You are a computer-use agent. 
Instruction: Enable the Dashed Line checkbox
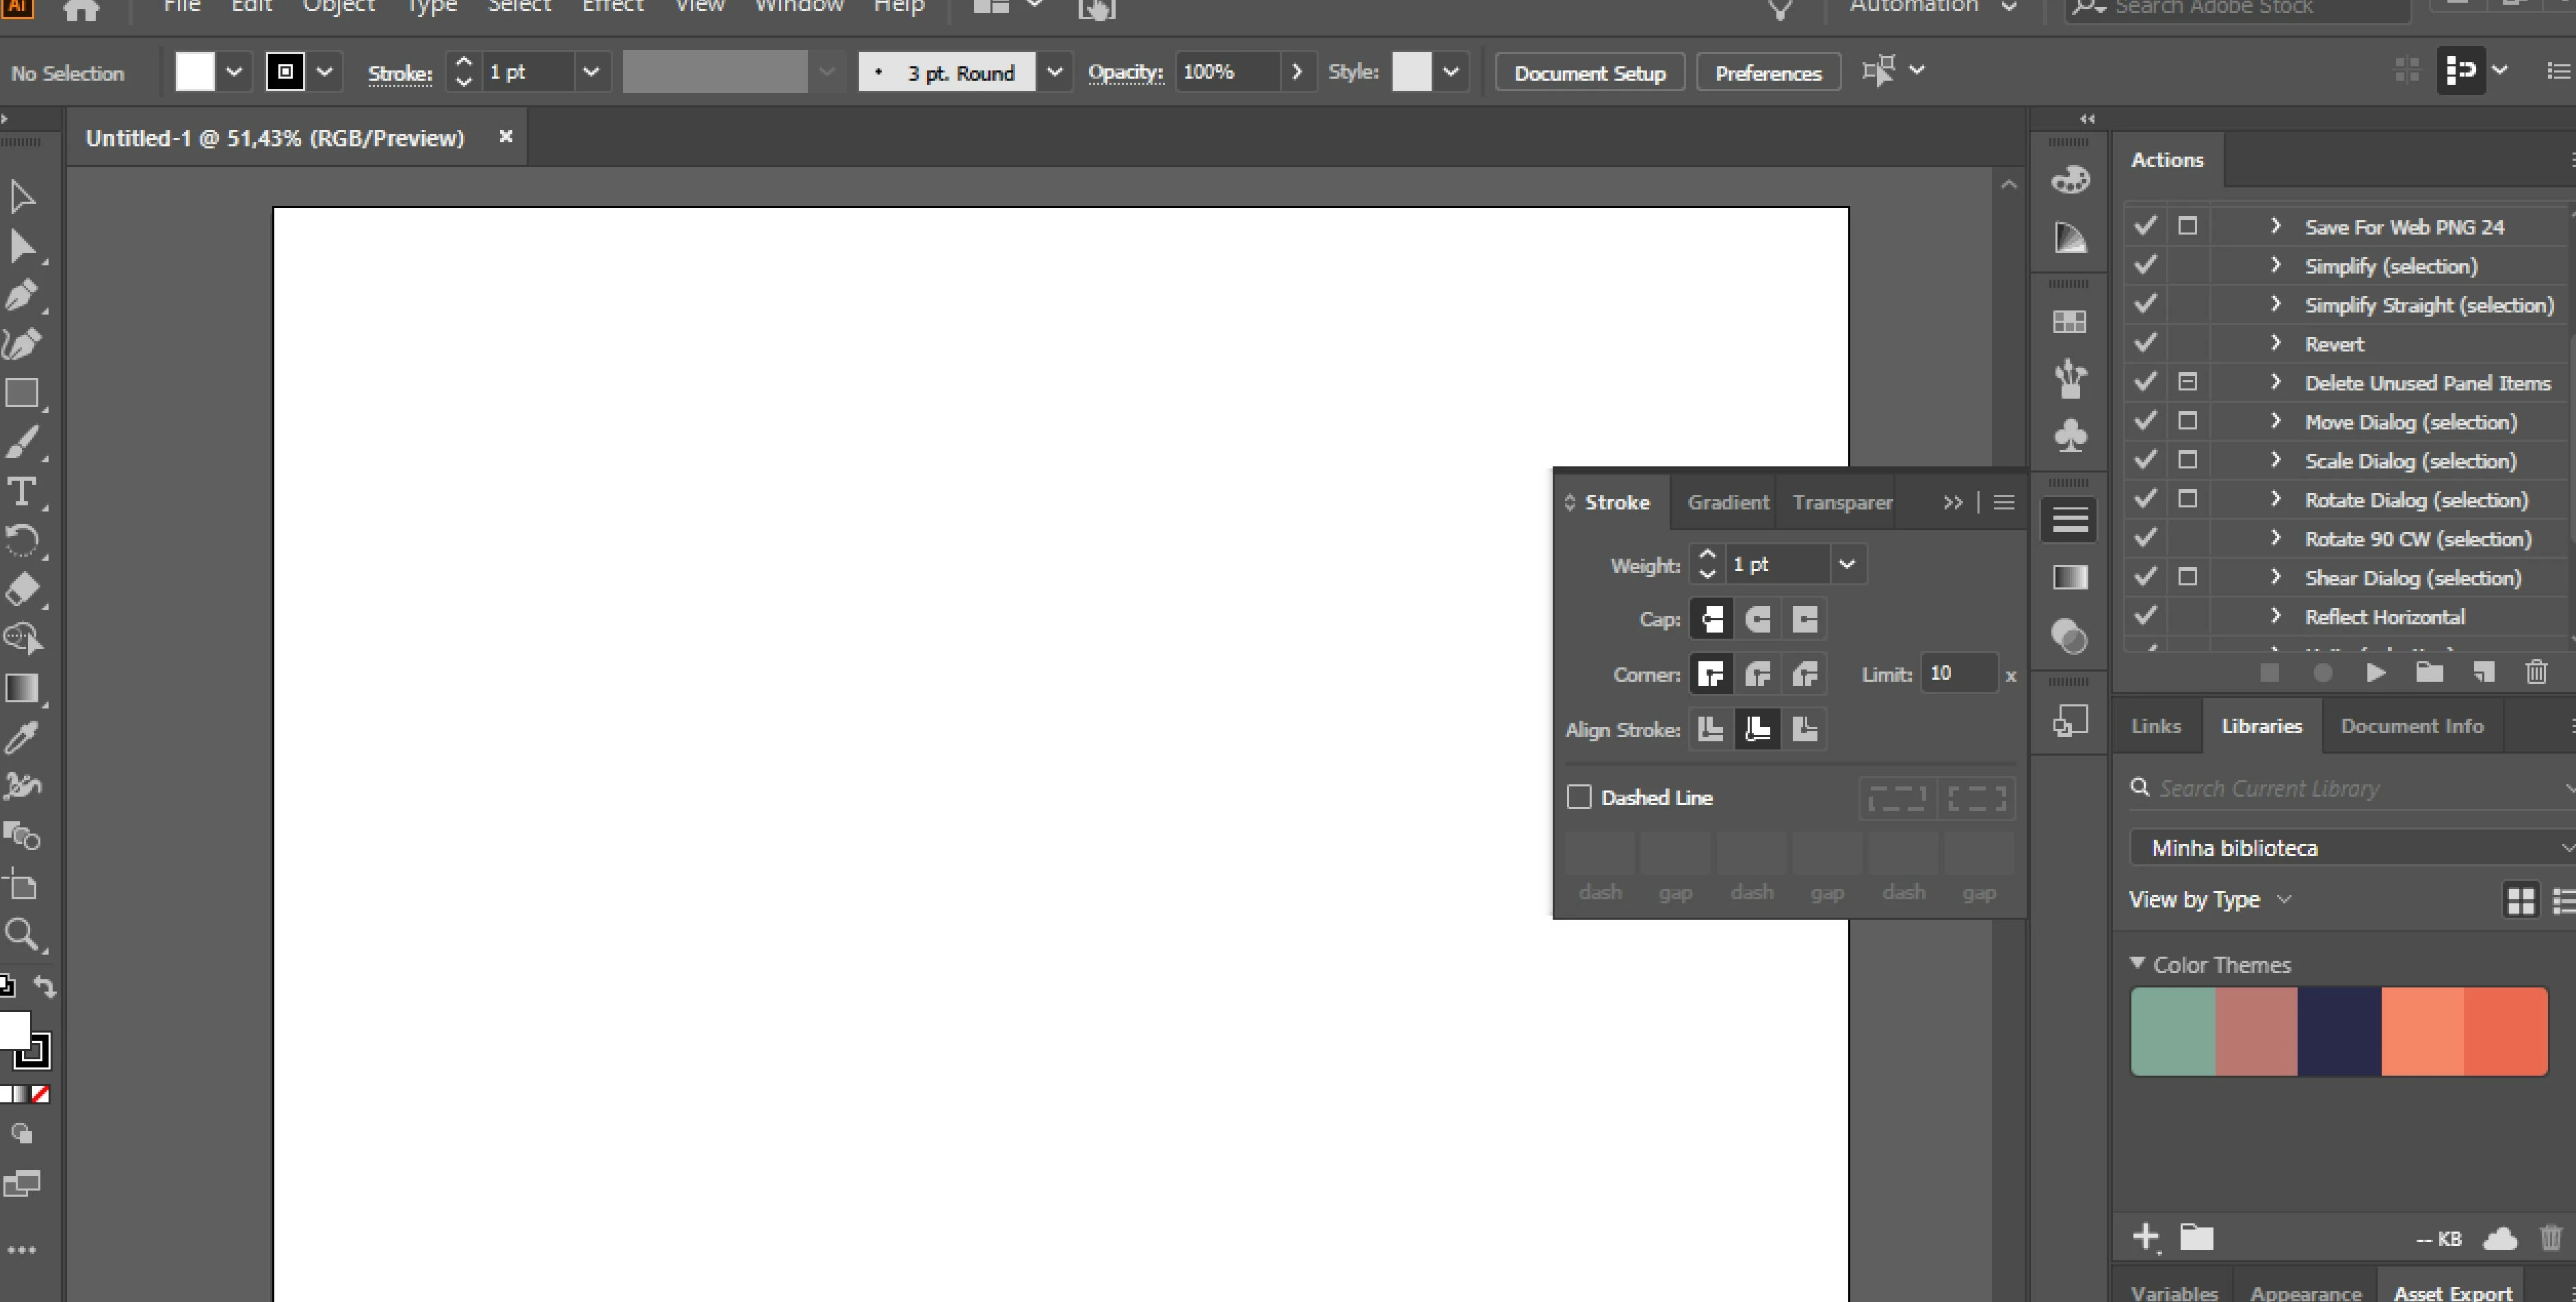(x=1579, y=797)
